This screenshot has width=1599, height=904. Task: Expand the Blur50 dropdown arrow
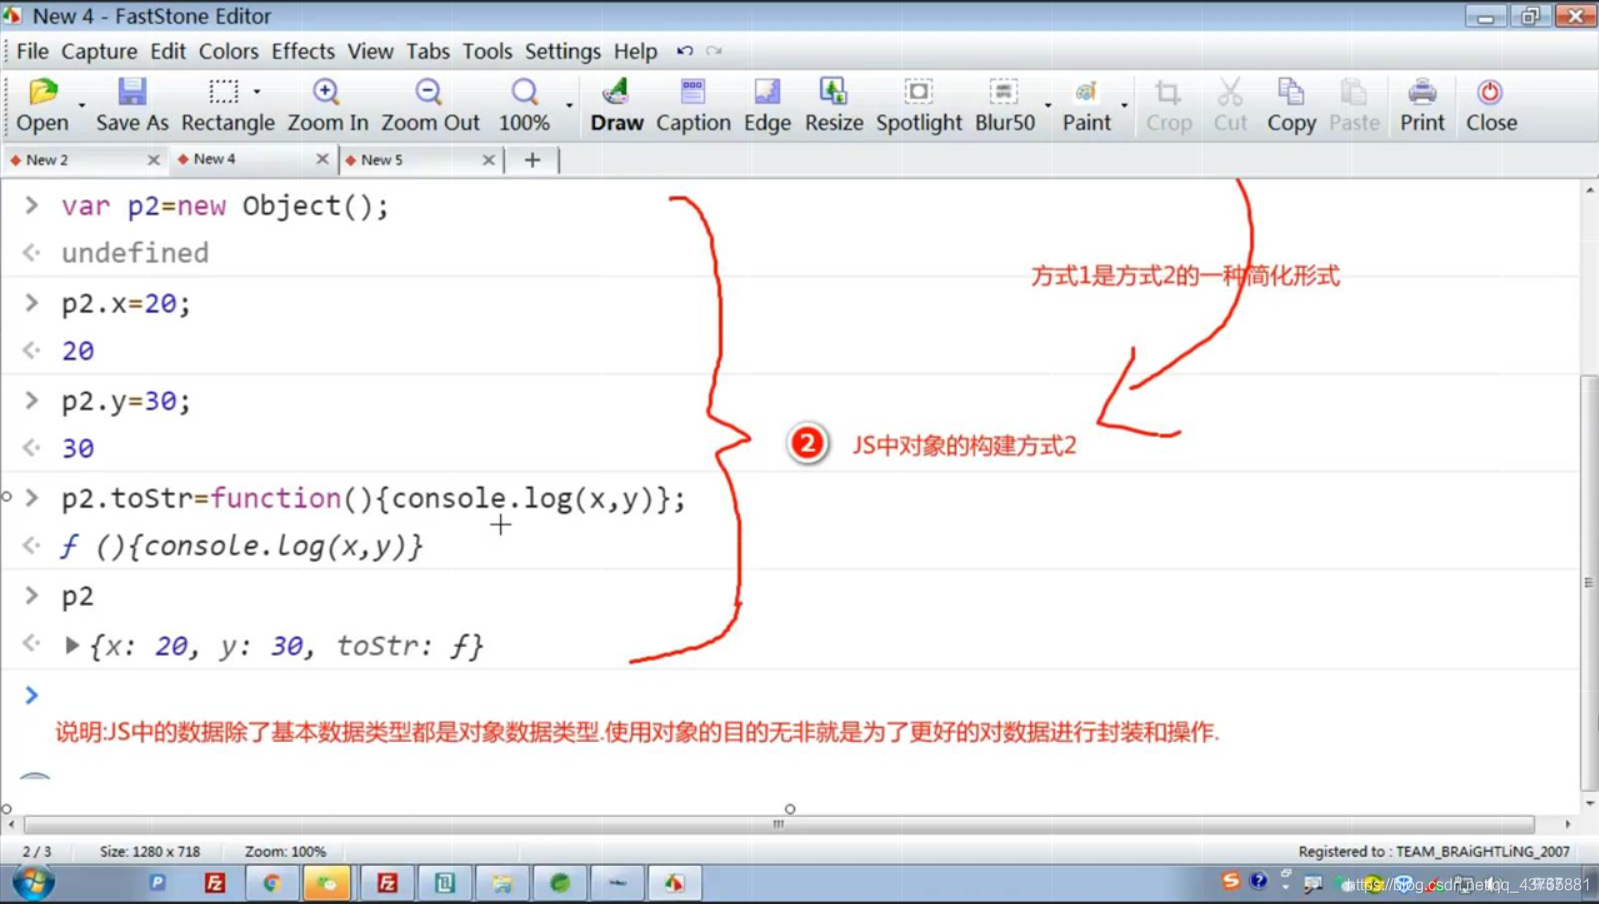1048,104
